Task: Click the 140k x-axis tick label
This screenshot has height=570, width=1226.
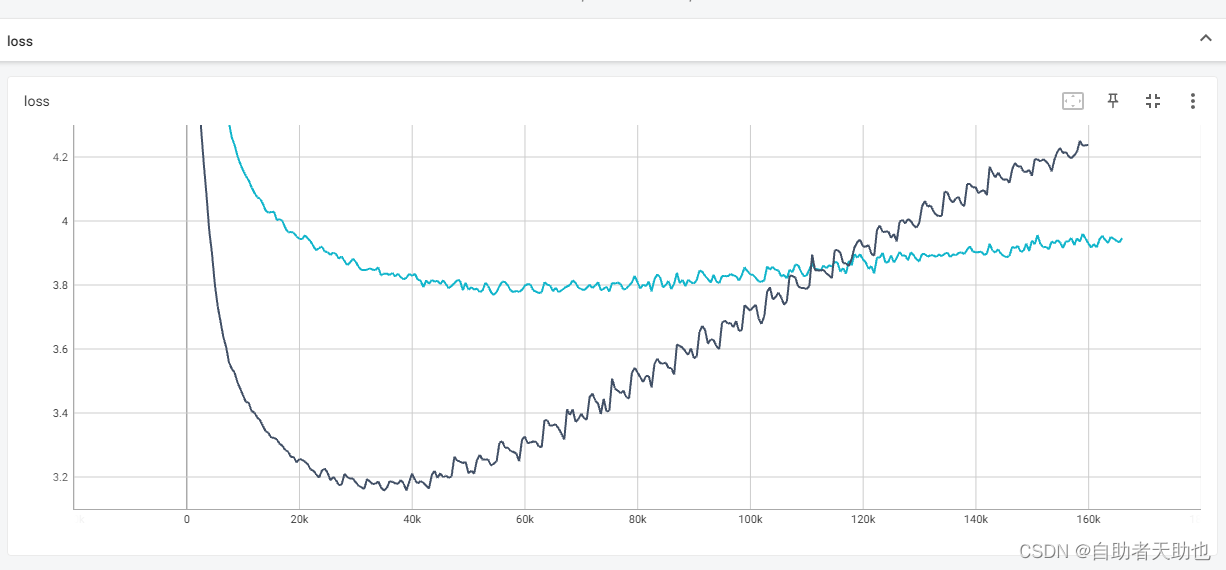Action: click(976, 520)
